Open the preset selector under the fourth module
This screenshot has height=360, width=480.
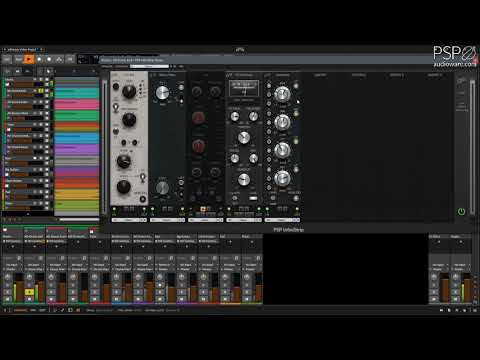pyautogui.click(x=244, y=220)
